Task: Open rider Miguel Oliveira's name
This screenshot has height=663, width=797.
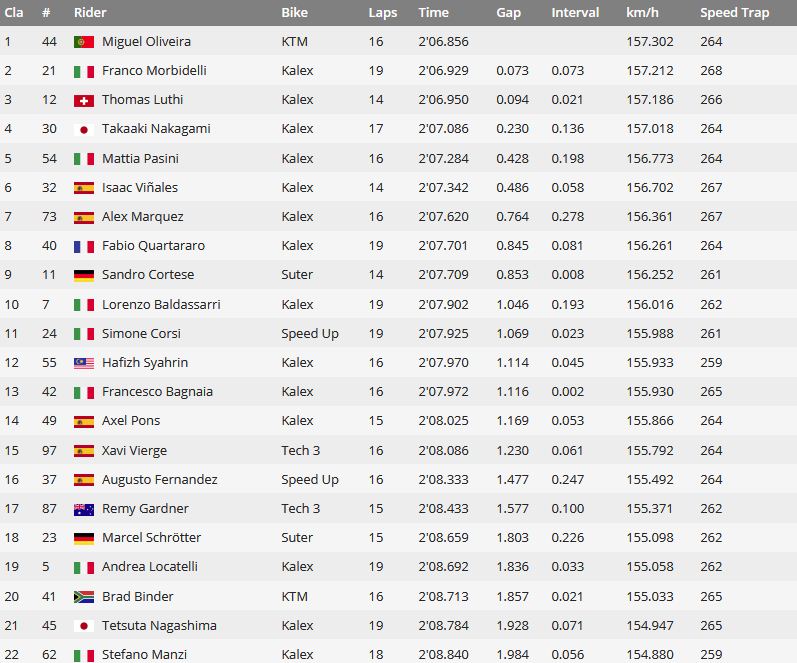Action: [146, 42]
